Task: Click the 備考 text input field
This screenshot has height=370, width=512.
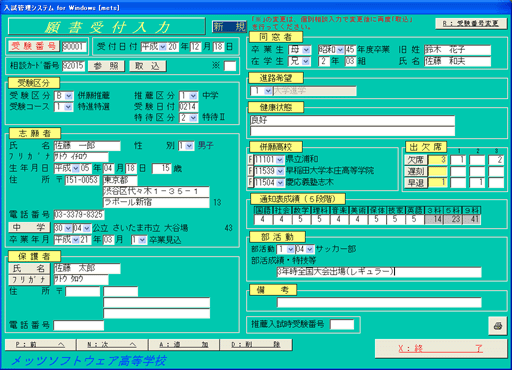Action: [x=379, y=302]
